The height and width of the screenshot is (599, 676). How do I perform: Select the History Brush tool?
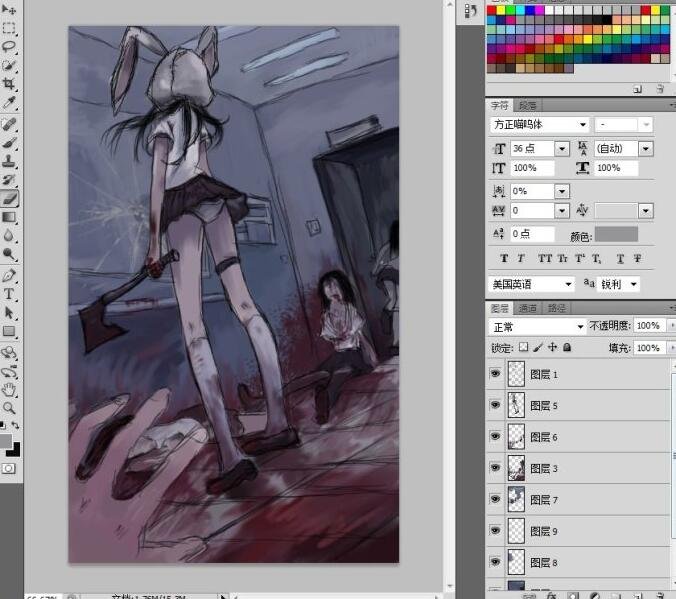[9, 180]
